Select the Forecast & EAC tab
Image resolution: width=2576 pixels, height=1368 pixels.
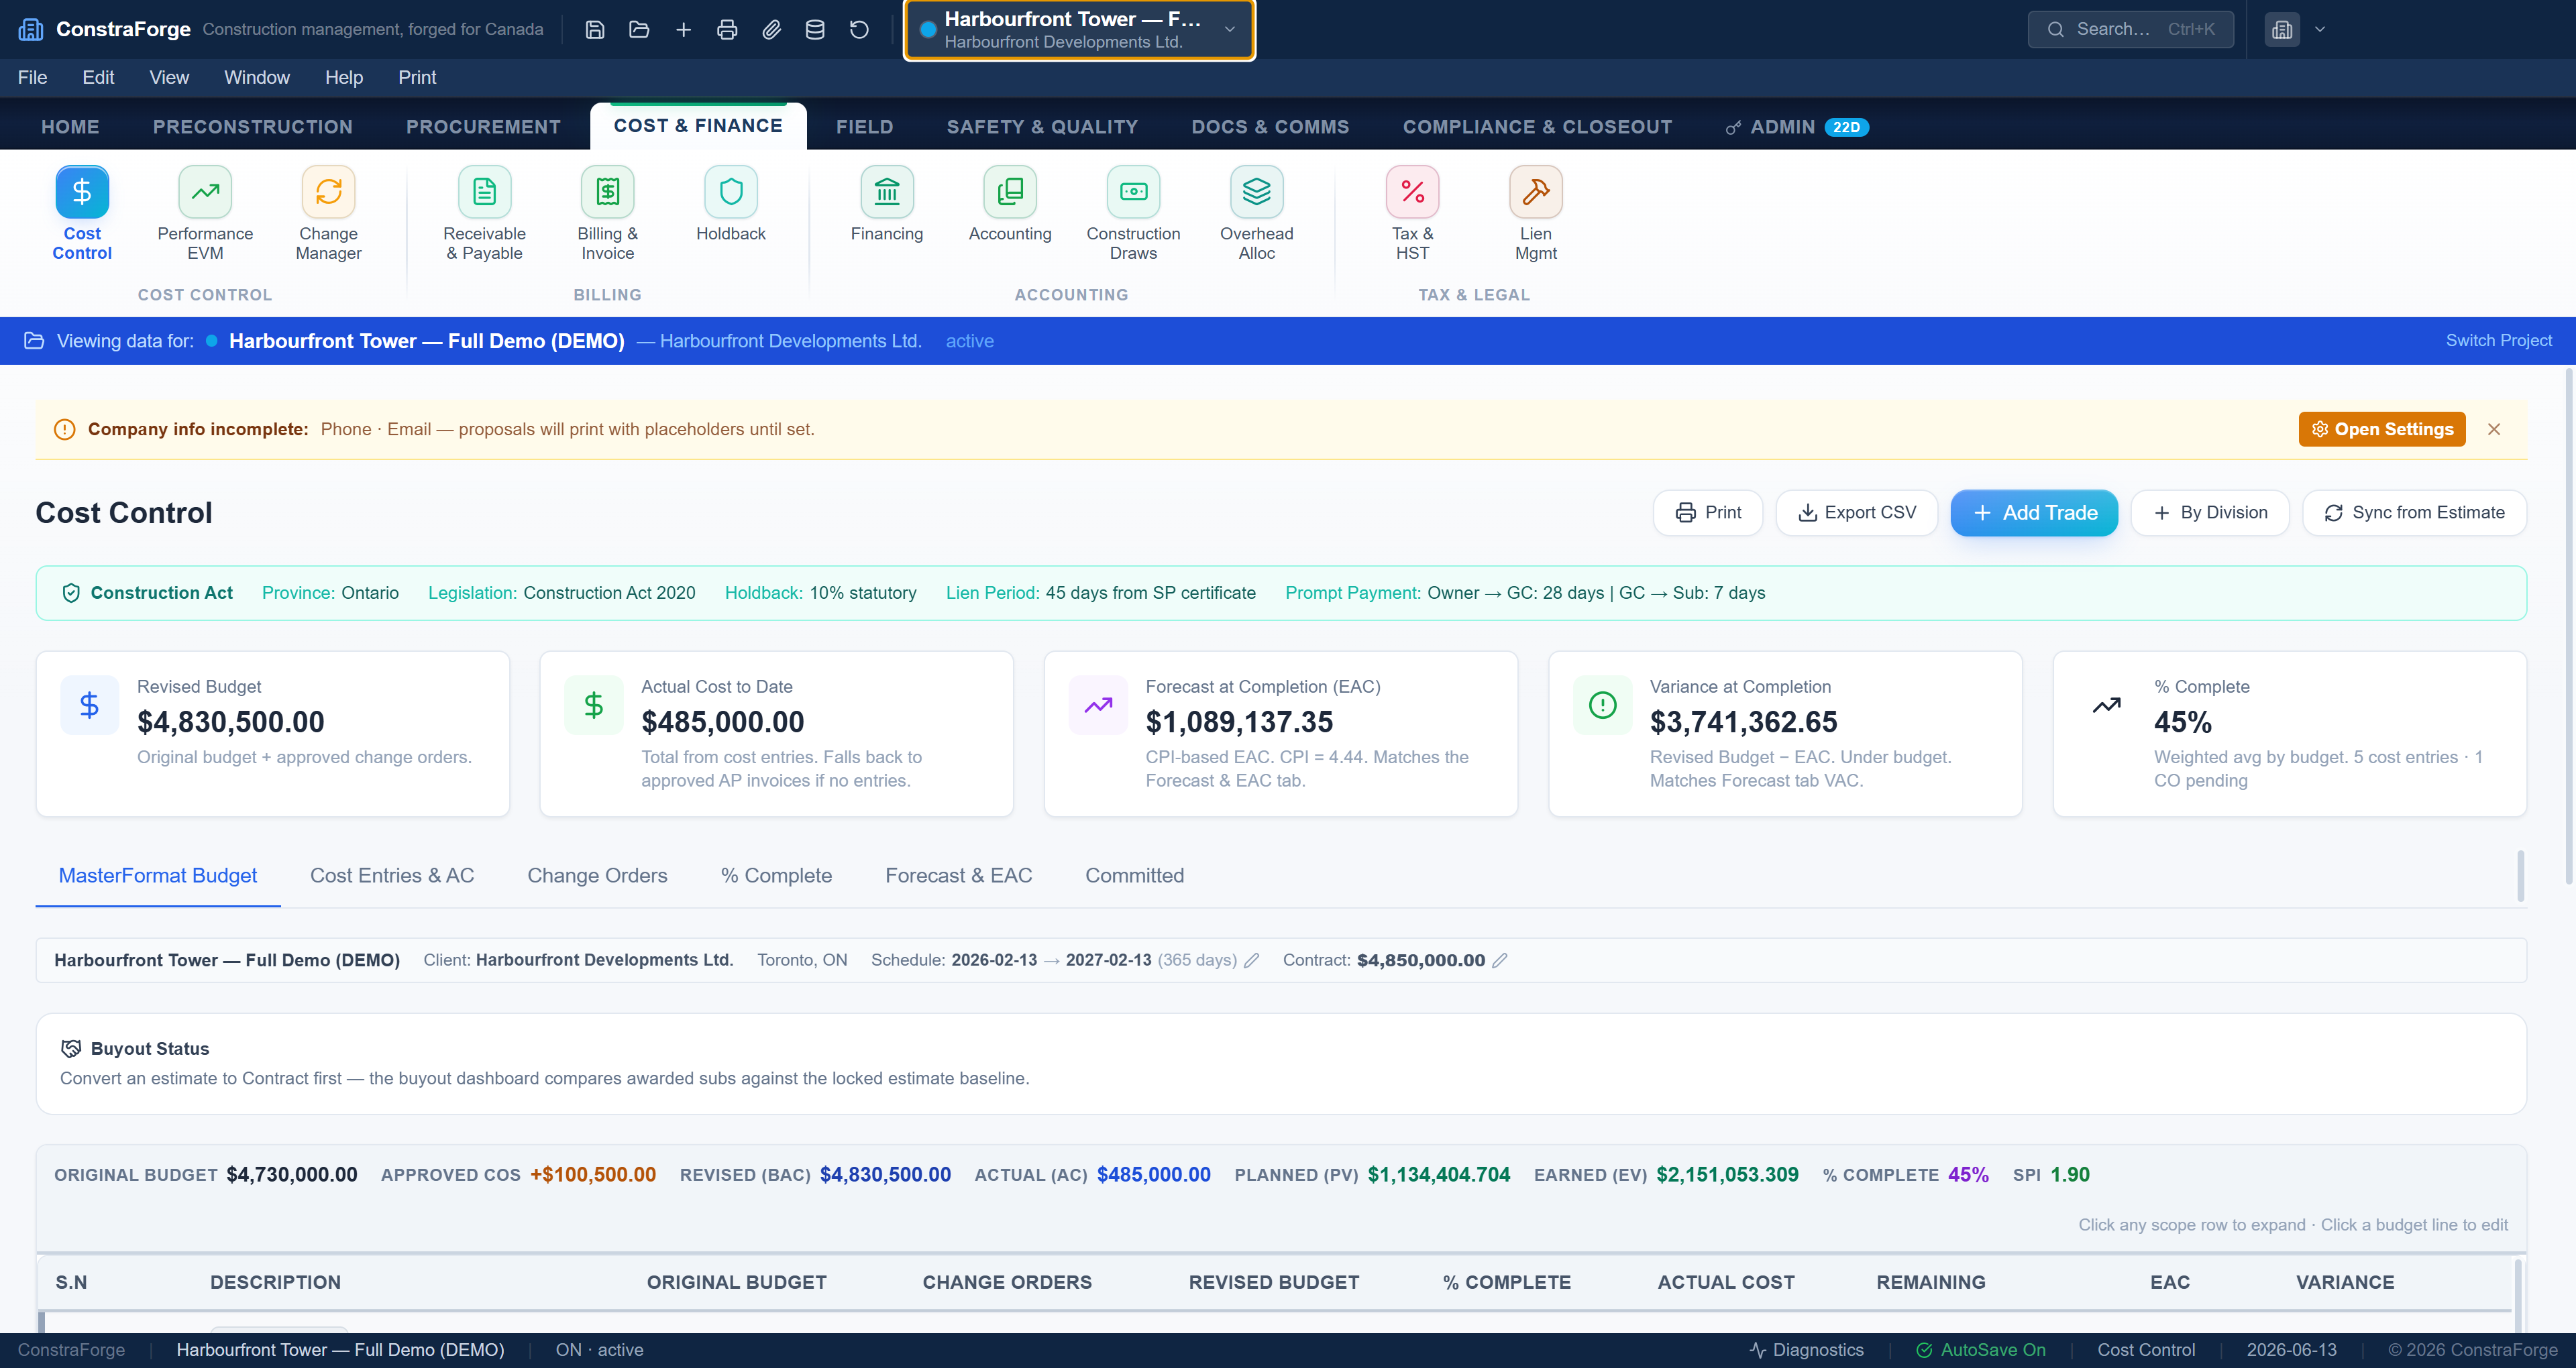[x=958, y=875]
